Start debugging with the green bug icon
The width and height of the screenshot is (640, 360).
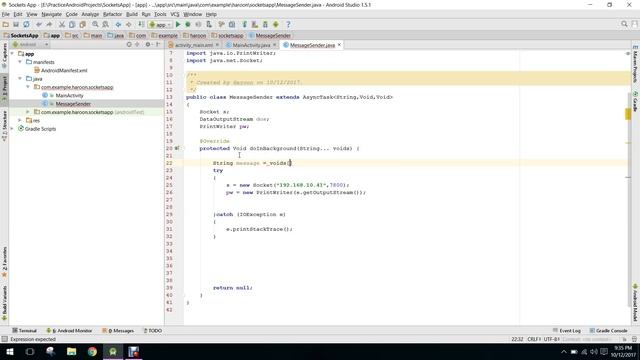(x=188, y=24)
